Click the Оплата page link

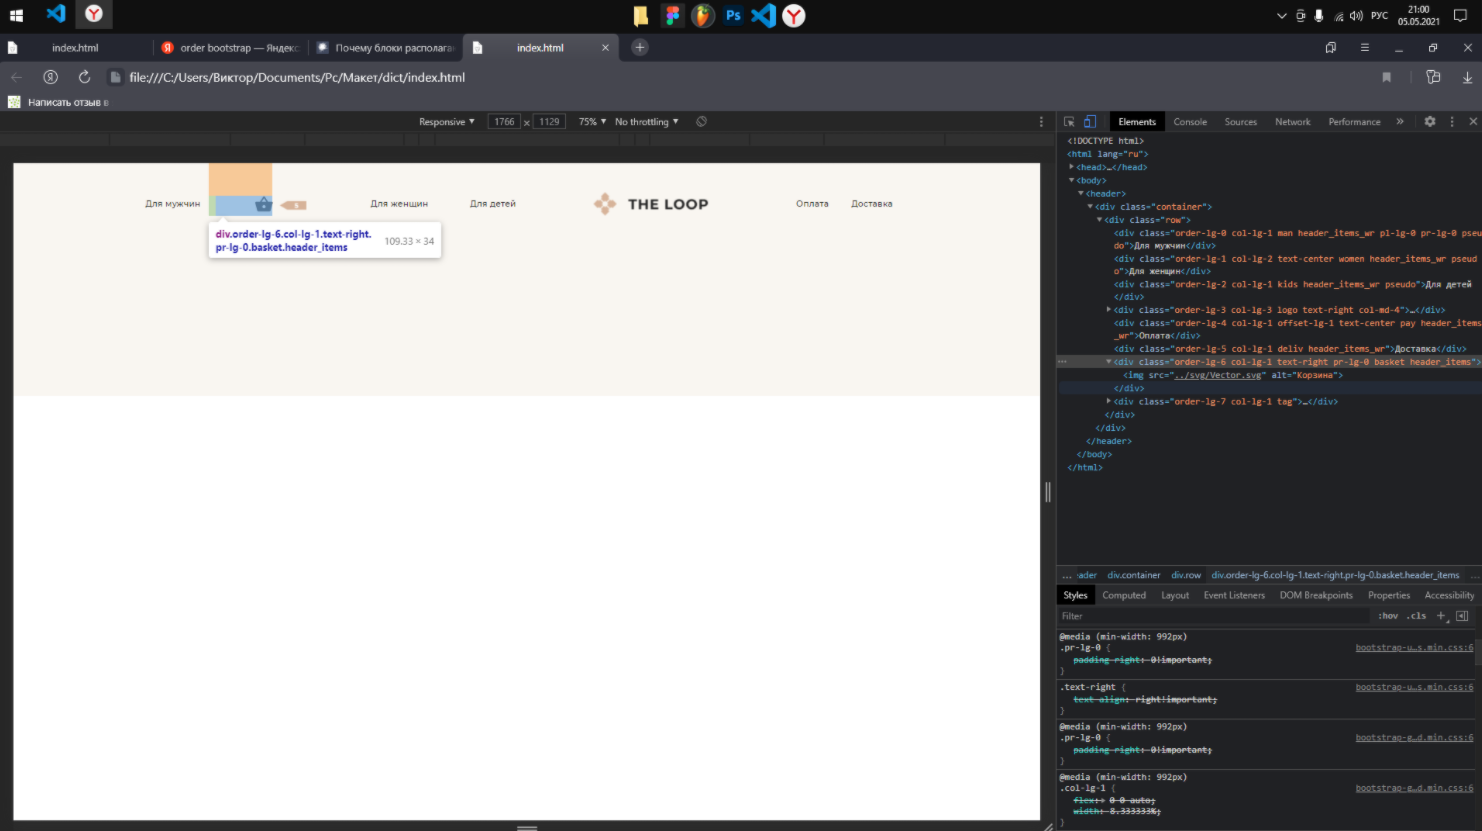pyautogui.click(x=812, y=204)
